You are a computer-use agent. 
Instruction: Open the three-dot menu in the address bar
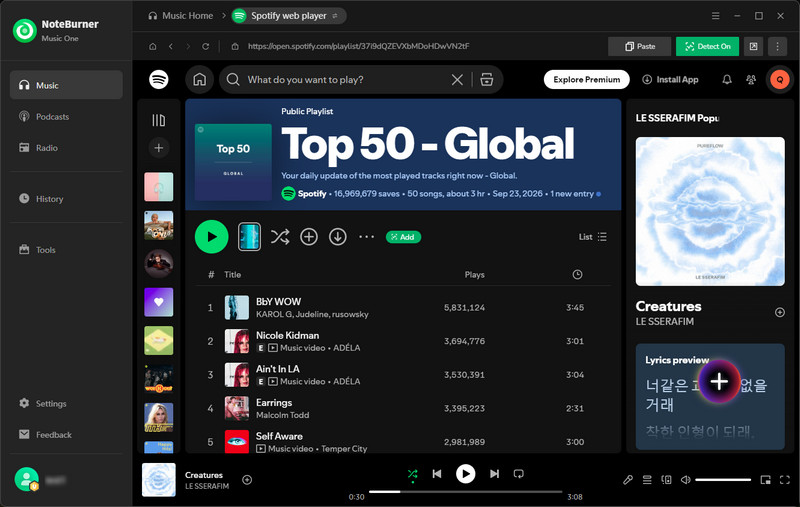click(x=778, y=46)
